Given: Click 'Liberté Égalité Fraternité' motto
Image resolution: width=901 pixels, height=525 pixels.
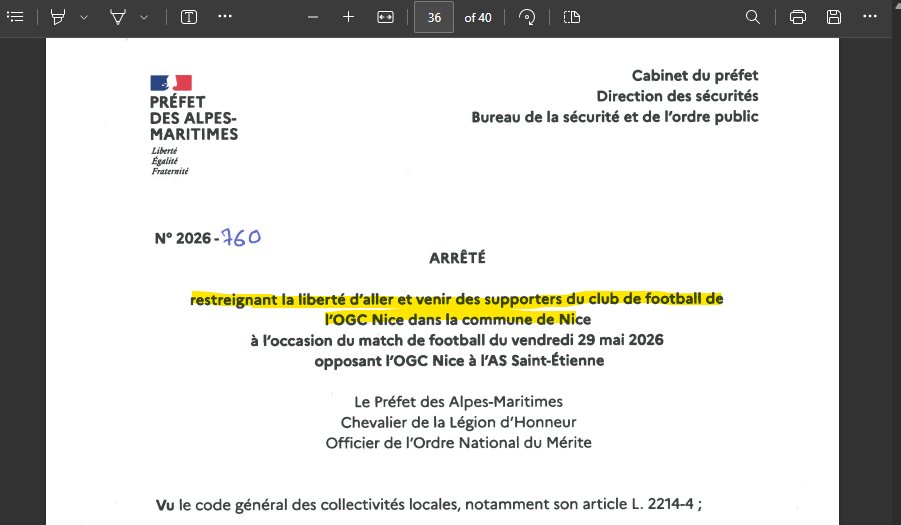Looking at the screenshot, I should click(170, 161).
